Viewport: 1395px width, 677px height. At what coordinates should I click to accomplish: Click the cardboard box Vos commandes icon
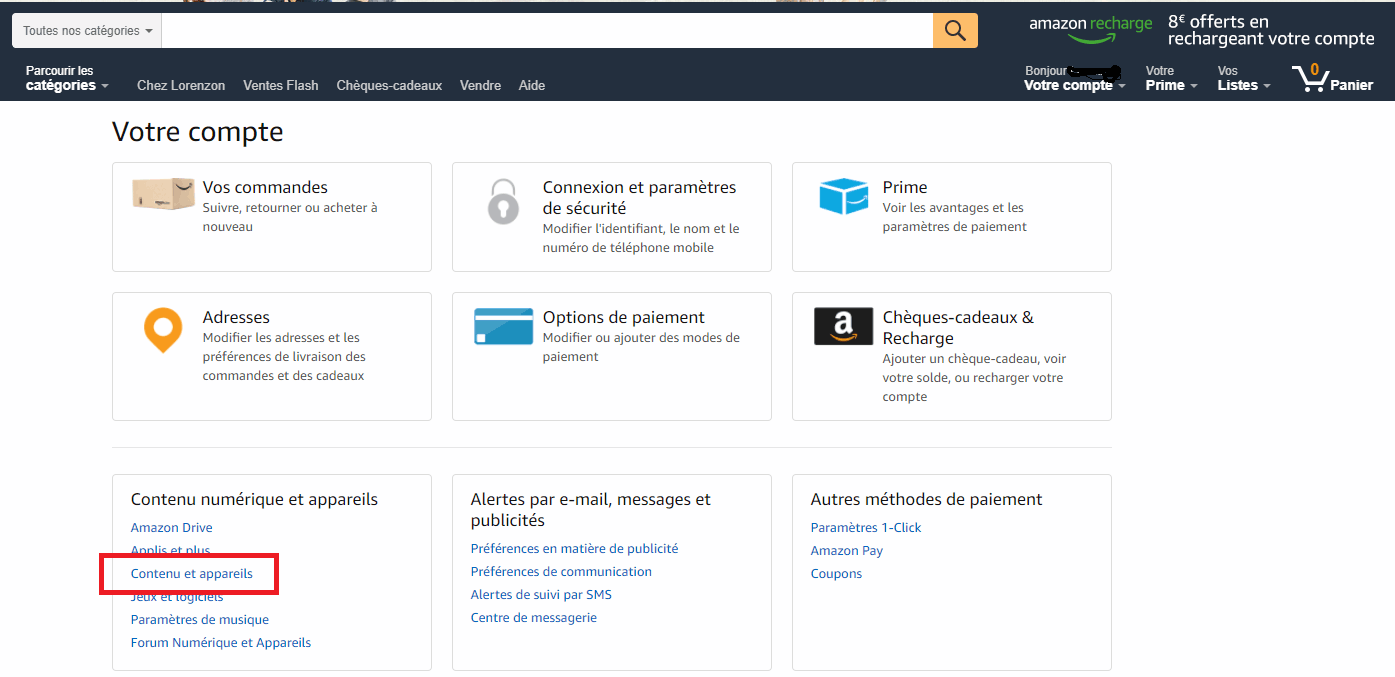pos(163,194)
